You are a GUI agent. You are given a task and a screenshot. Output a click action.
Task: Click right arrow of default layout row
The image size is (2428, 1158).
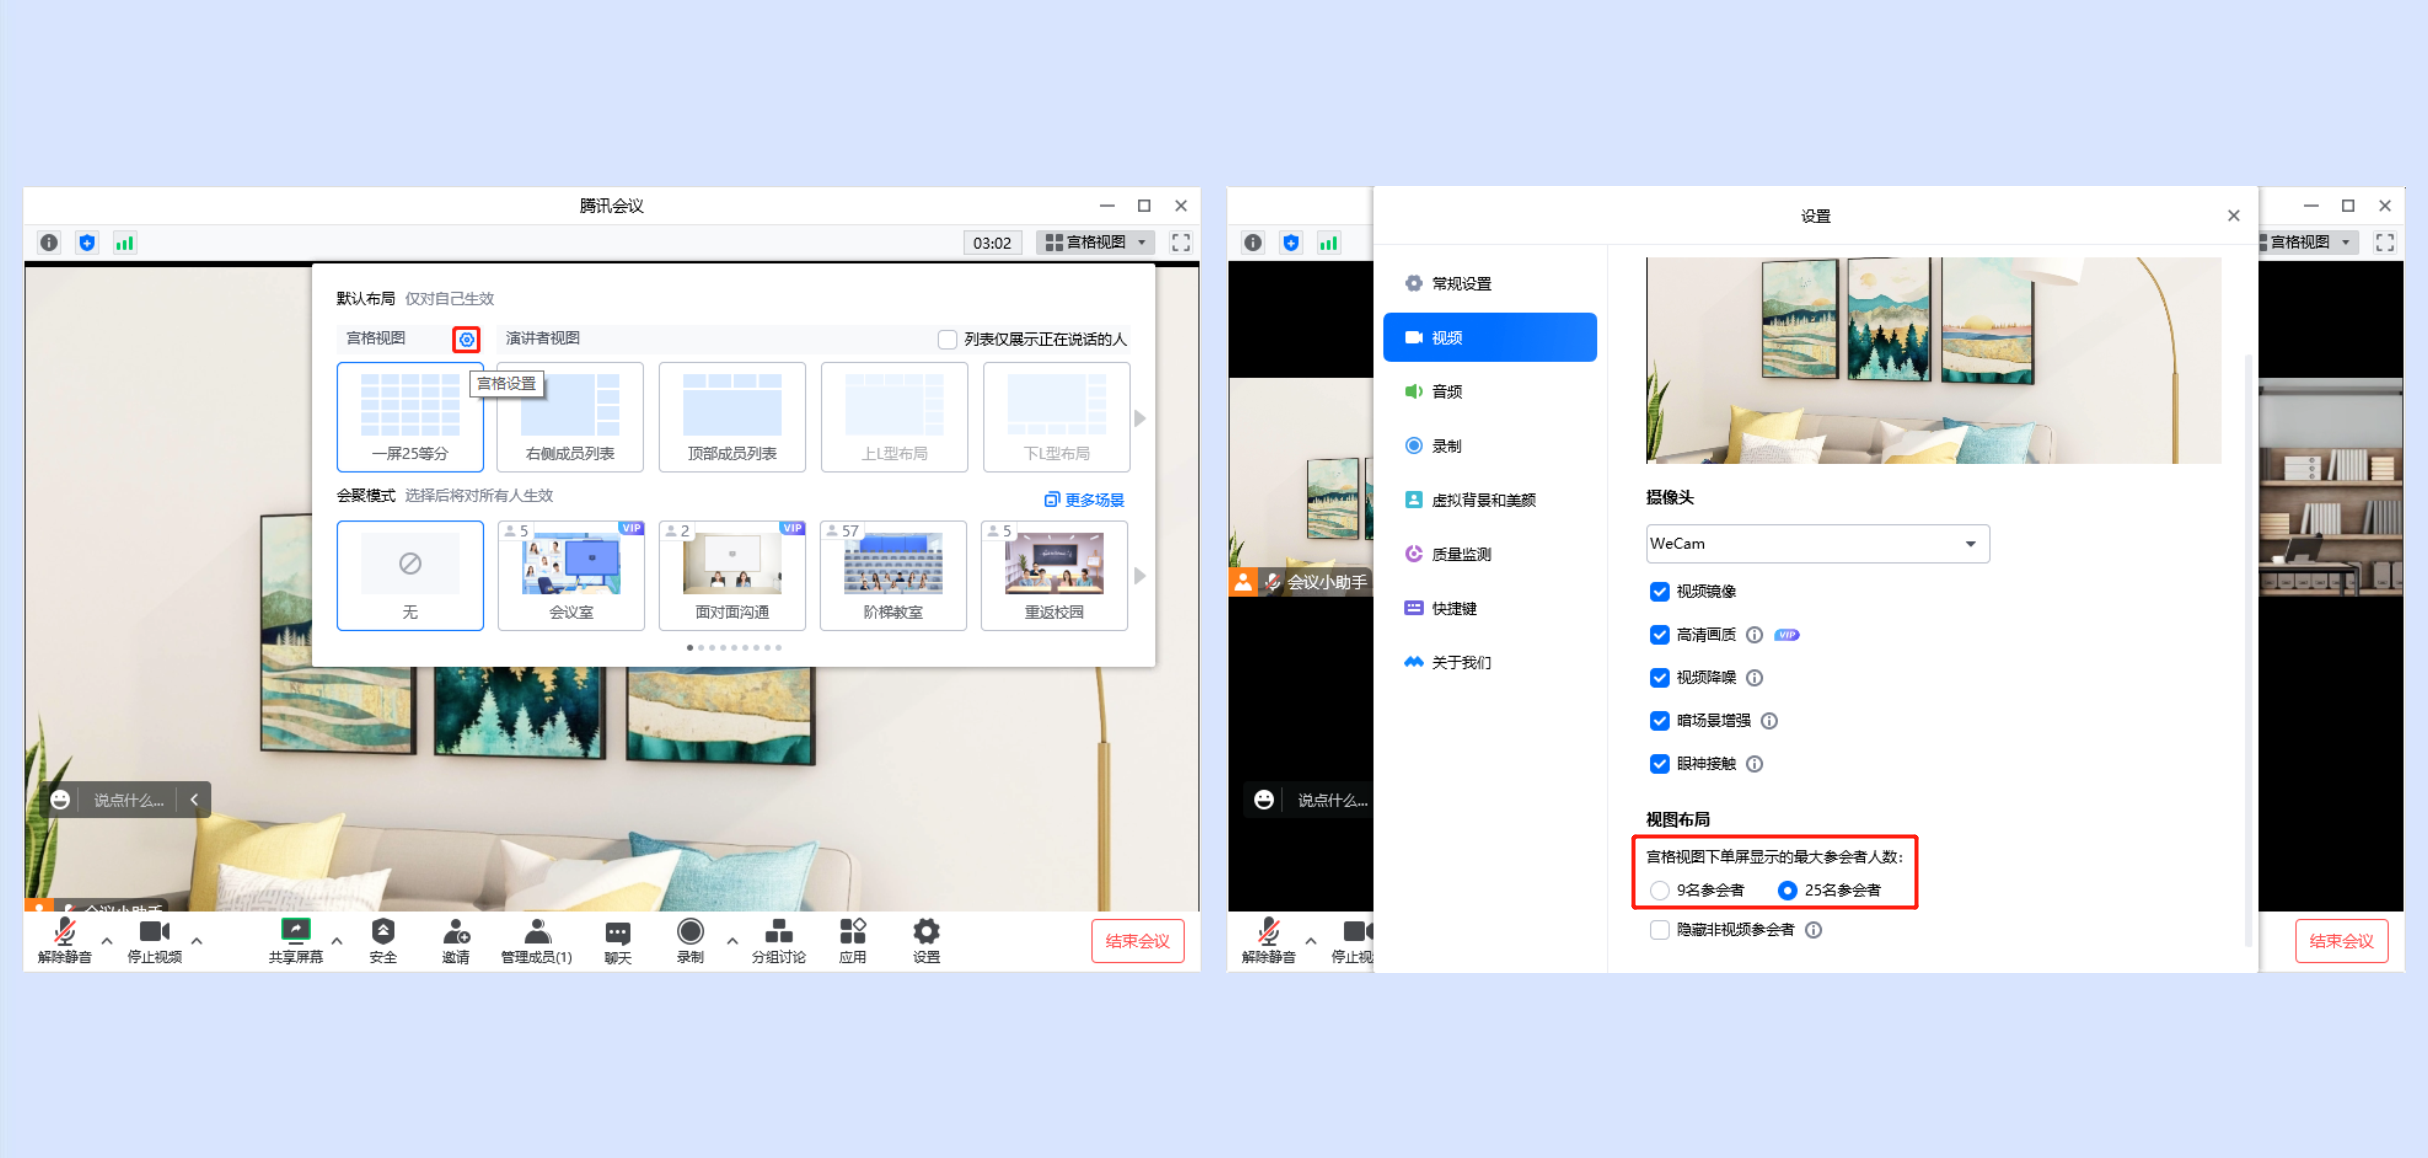click(x=1140, y=418)
